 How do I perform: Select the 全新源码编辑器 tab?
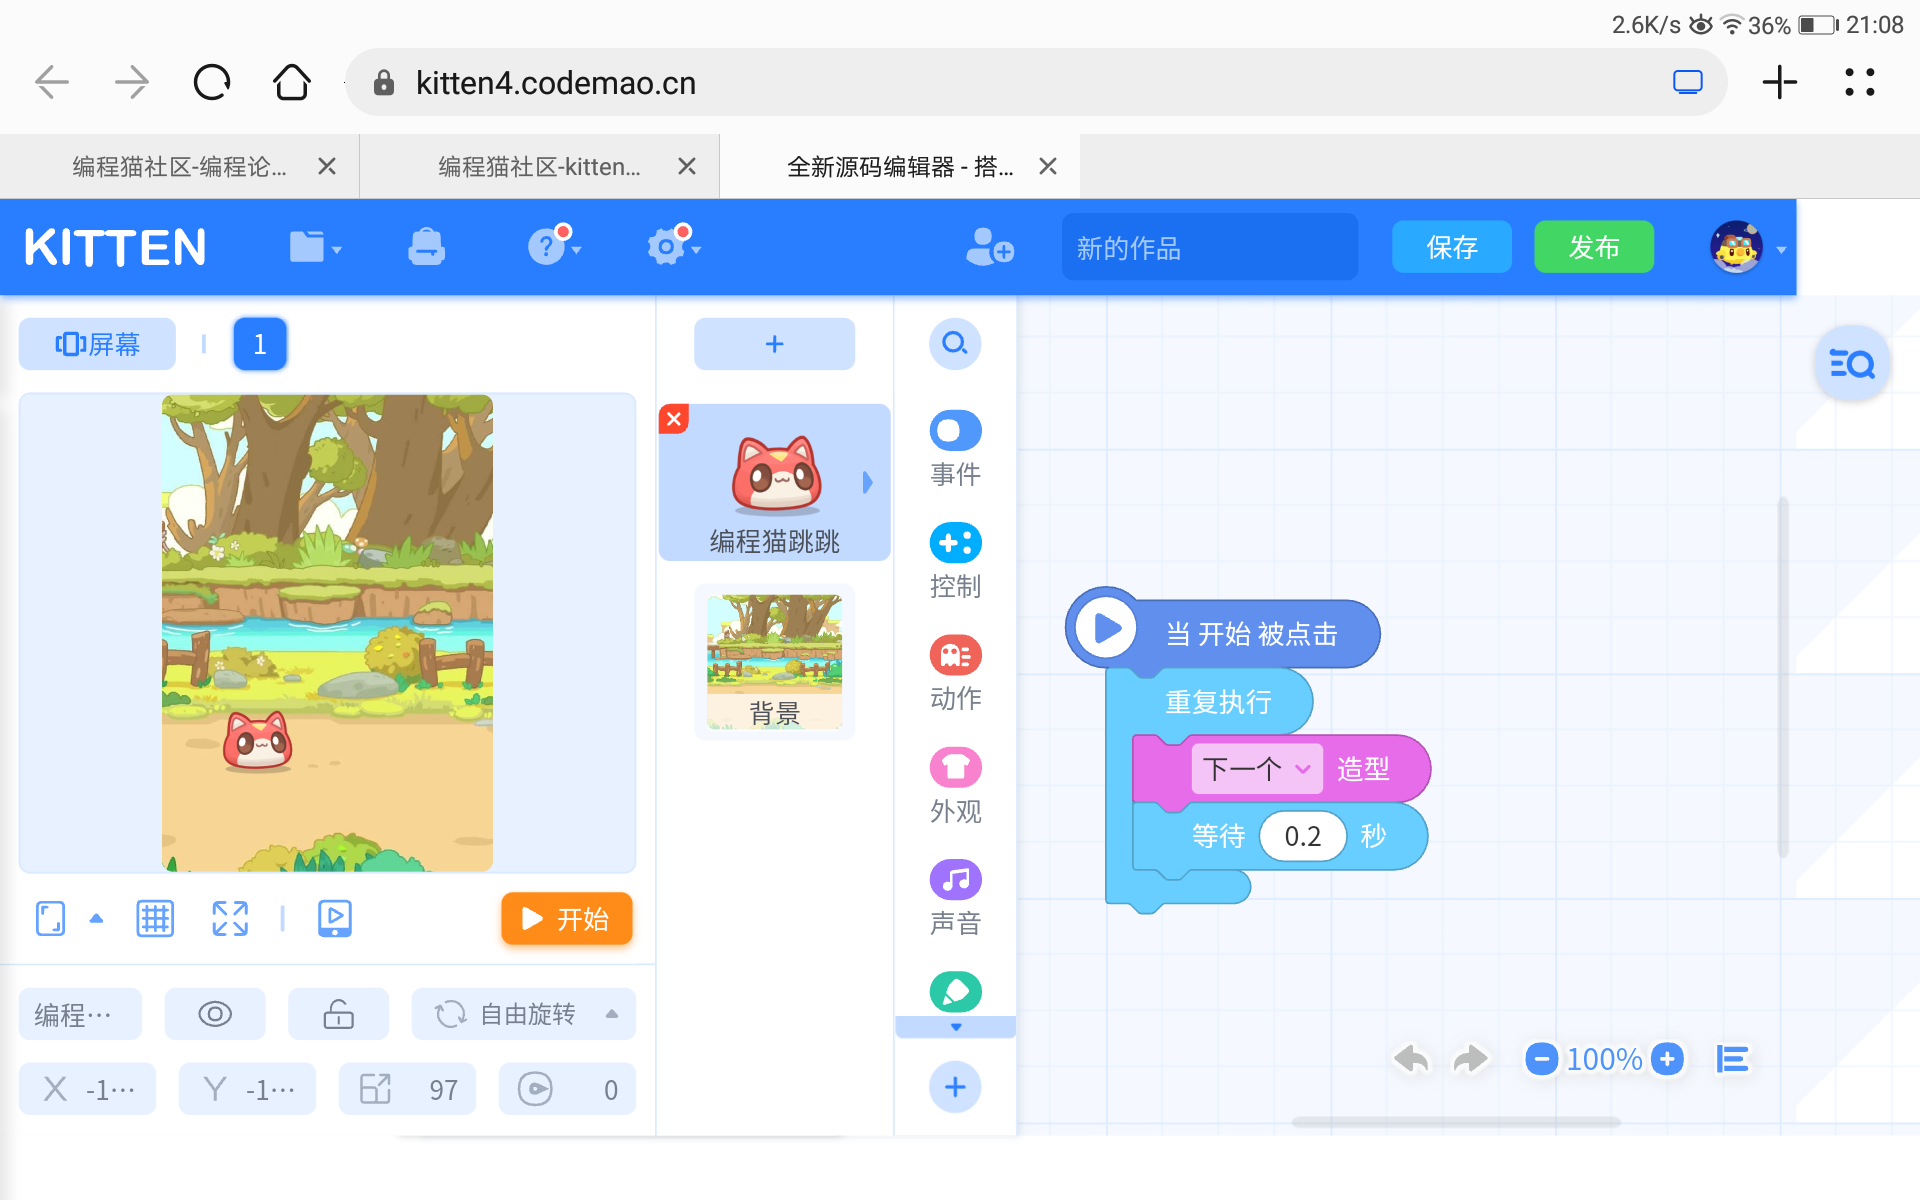click(900, 167)
